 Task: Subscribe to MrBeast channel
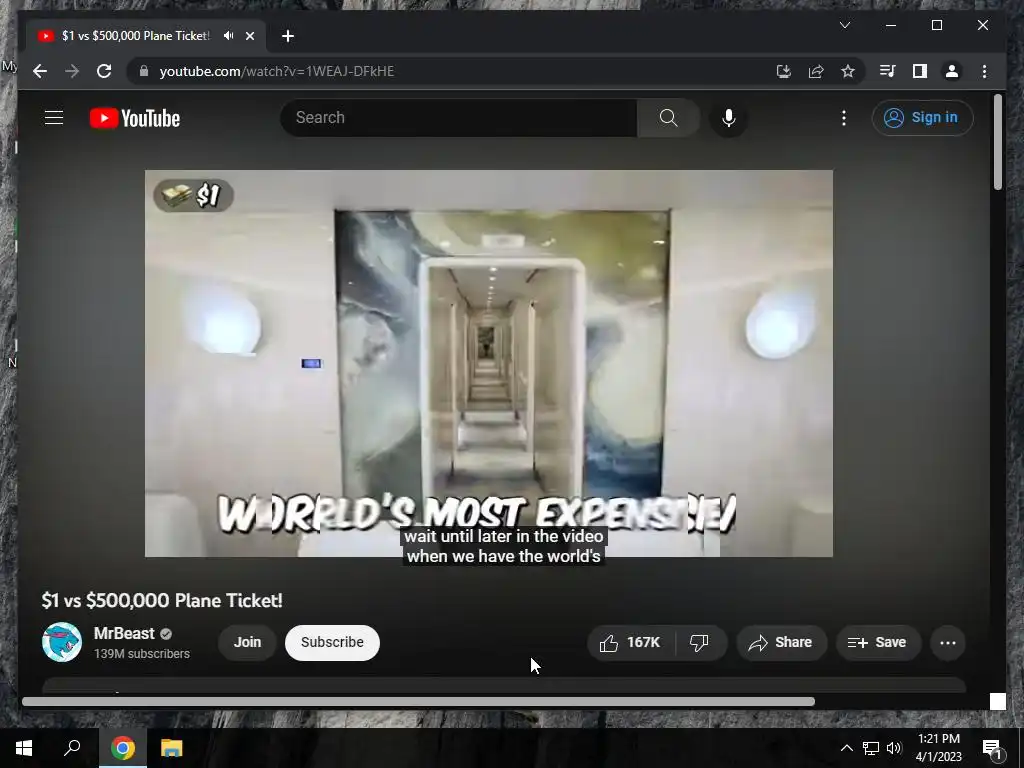332,643
